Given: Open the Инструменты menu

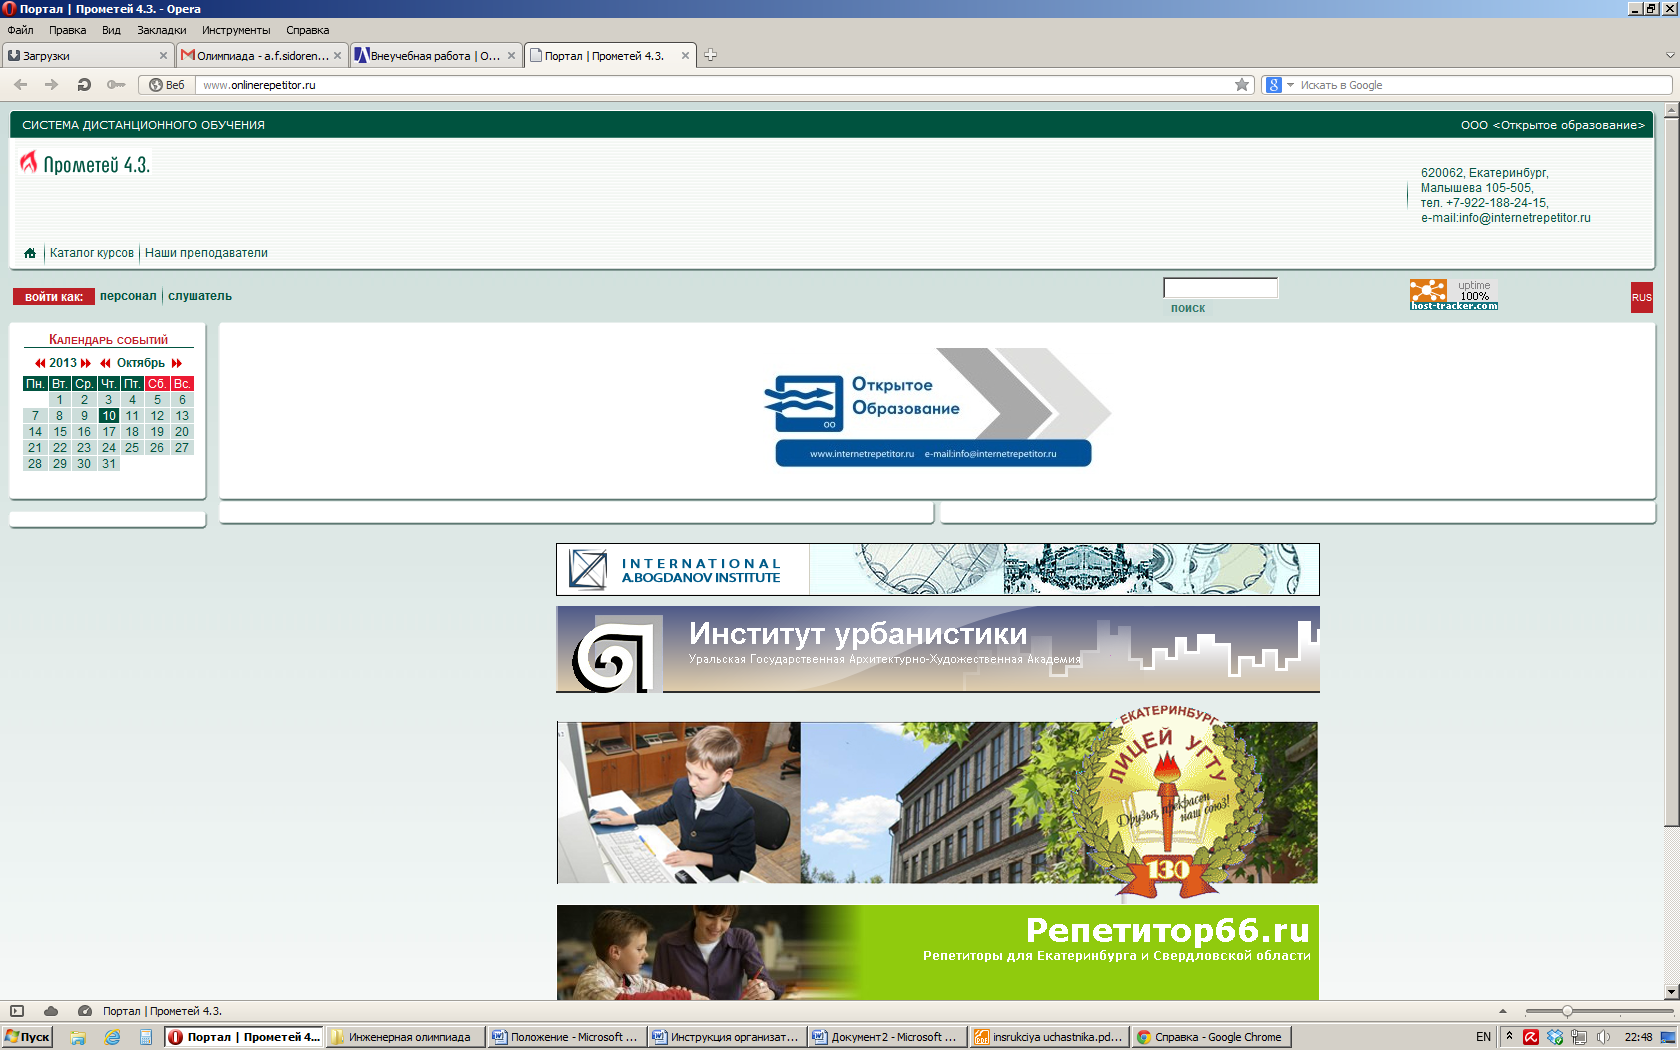Looking at the screenshot, I should pos(236,30).
